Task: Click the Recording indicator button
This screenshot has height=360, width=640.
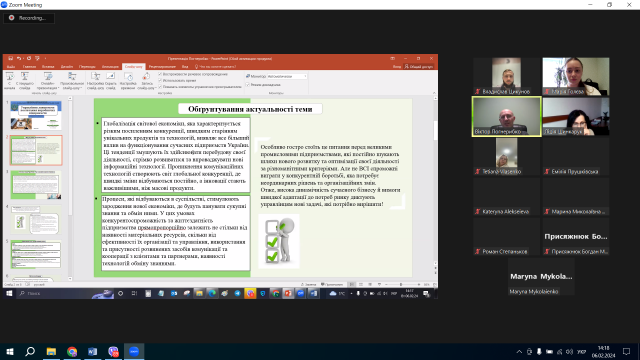Action: coord(29,18)
